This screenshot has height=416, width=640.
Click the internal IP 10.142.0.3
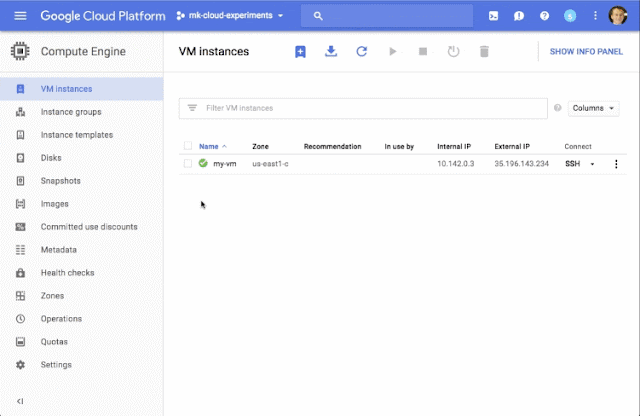pyautogui.click(x=456, y=164)
